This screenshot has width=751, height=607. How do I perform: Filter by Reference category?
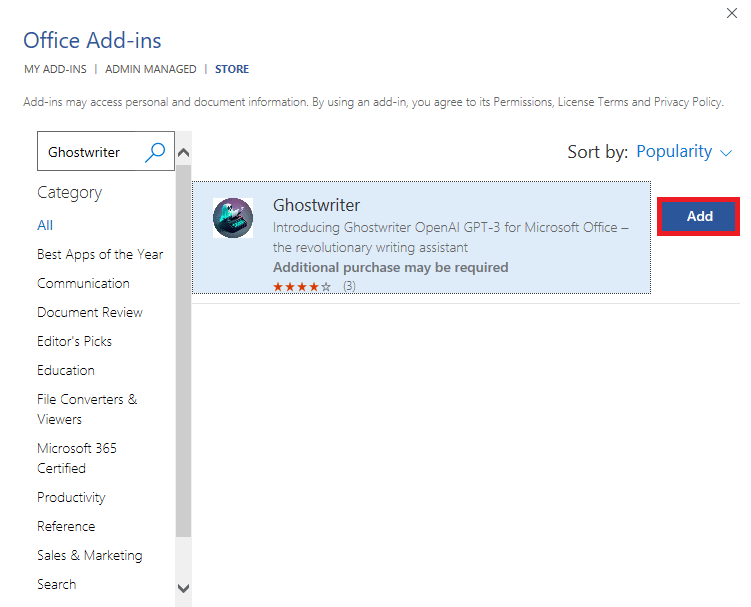point(66,526)
